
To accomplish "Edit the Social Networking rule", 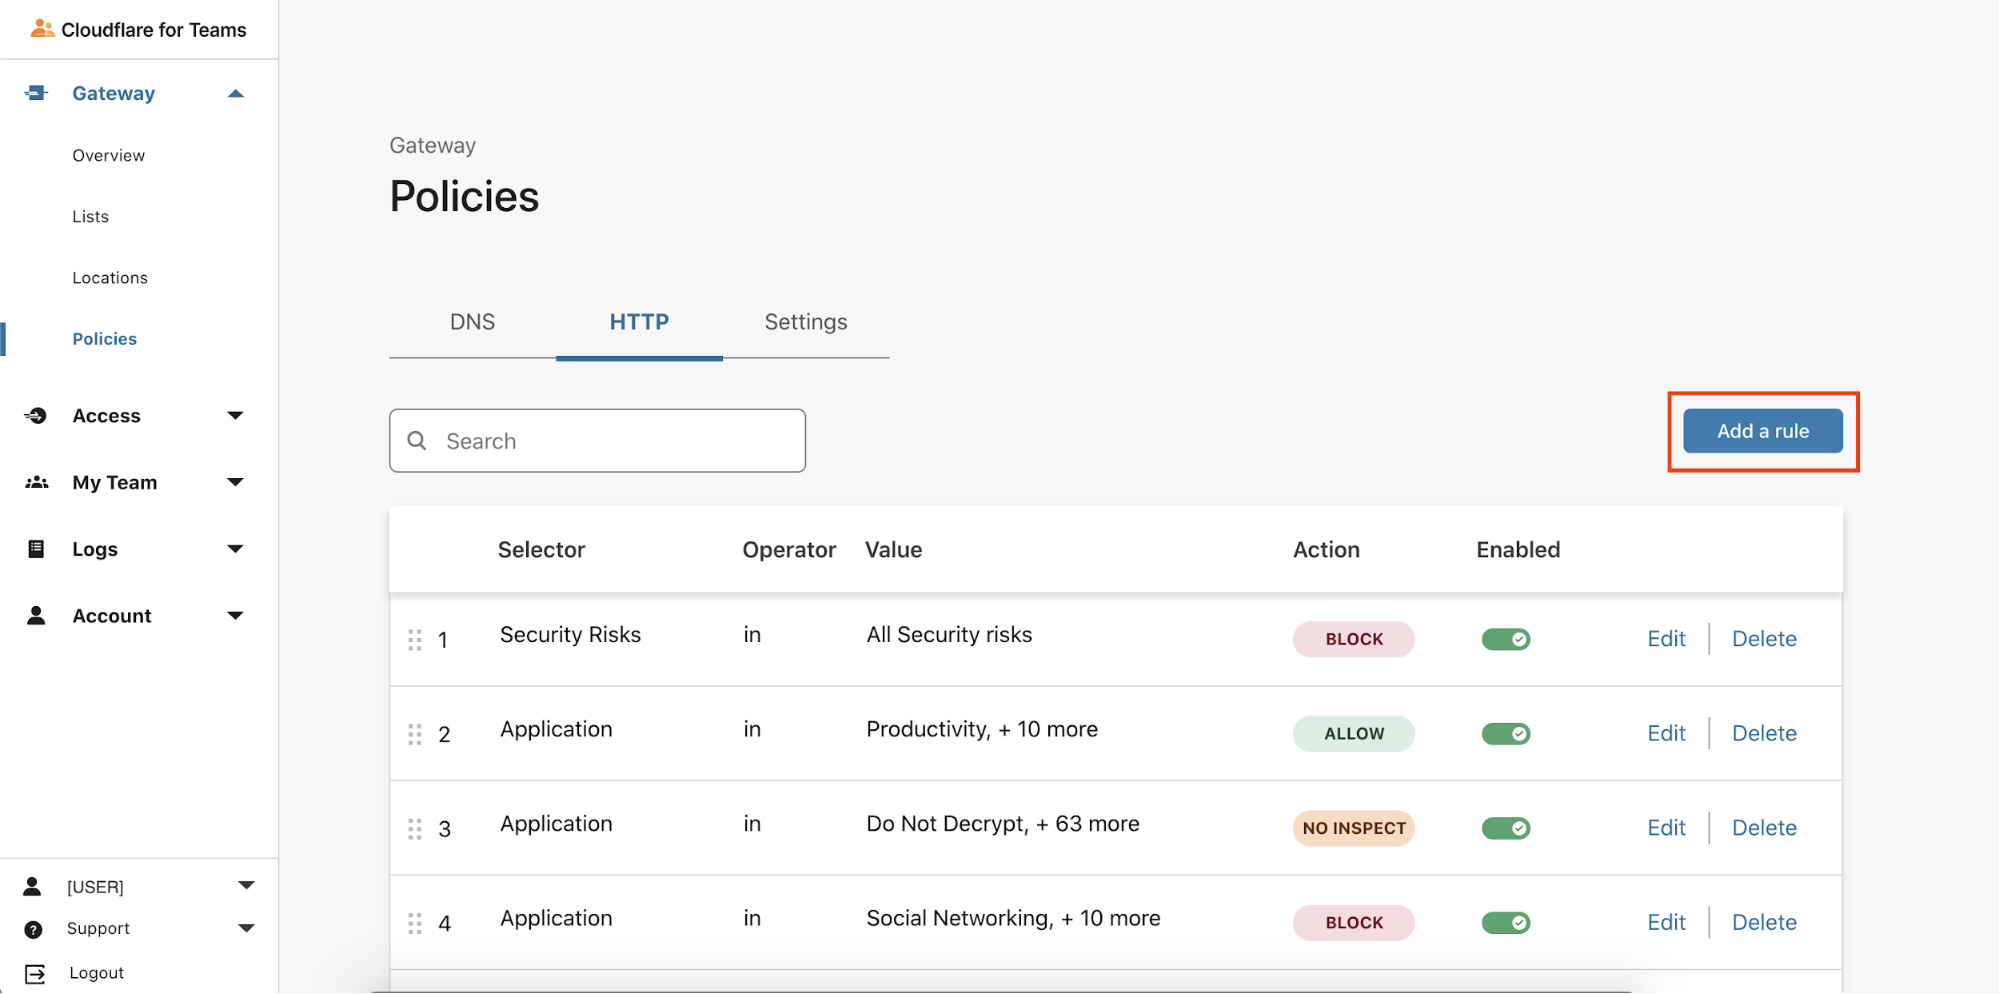I will (1666, 923).
